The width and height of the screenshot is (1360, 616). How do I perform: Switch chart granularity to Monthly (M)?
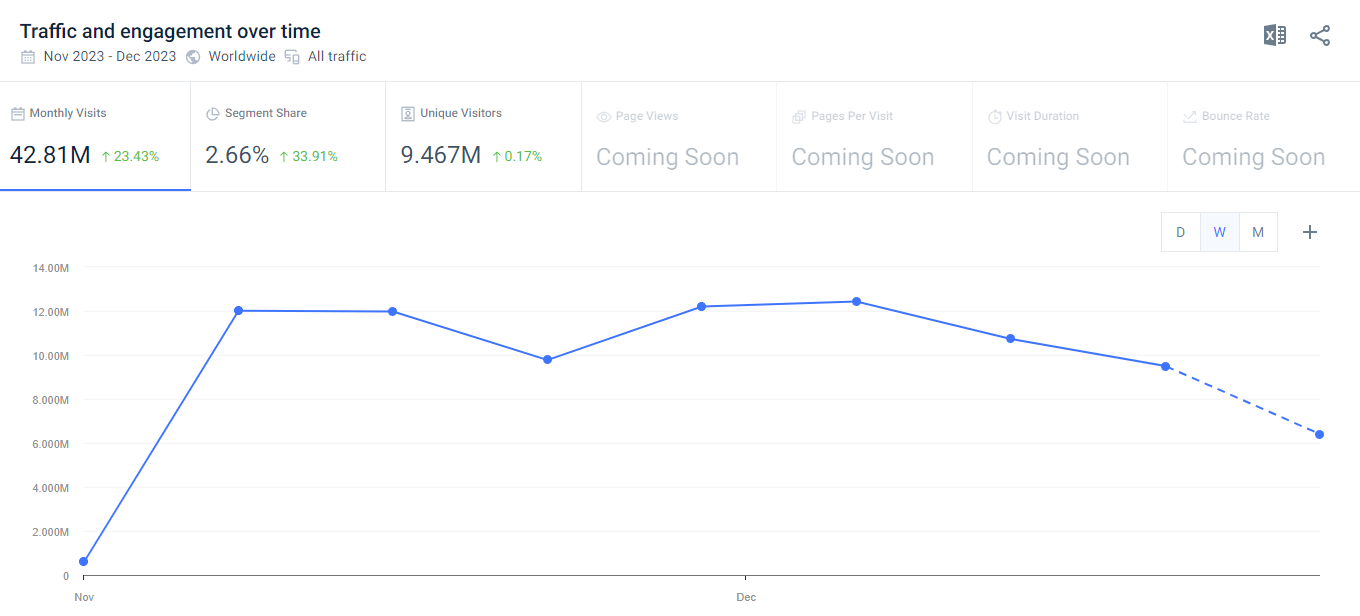pyautogui.click(x=1258, y=232)
